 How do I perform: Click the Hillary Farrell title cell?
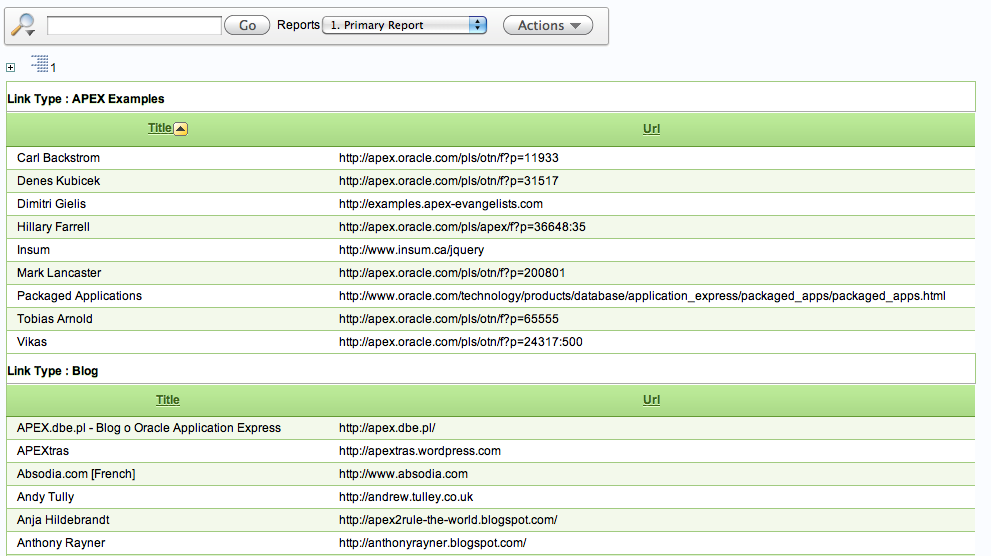pos(53,227)
